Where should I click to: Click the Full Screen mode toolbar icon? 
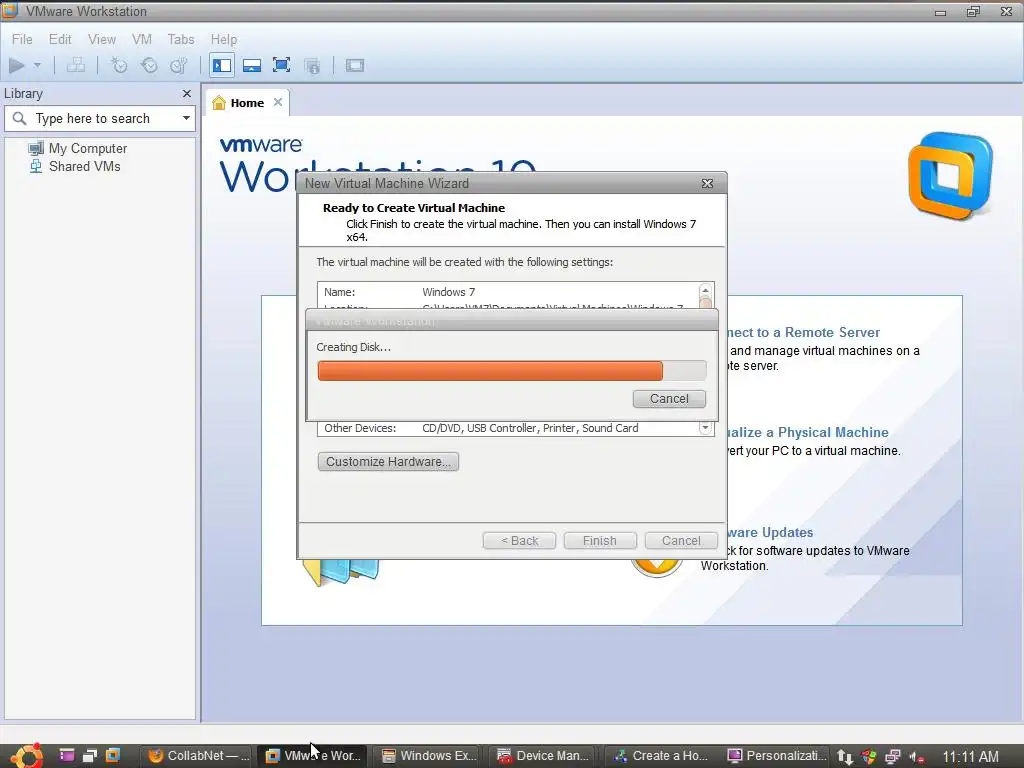281,65
